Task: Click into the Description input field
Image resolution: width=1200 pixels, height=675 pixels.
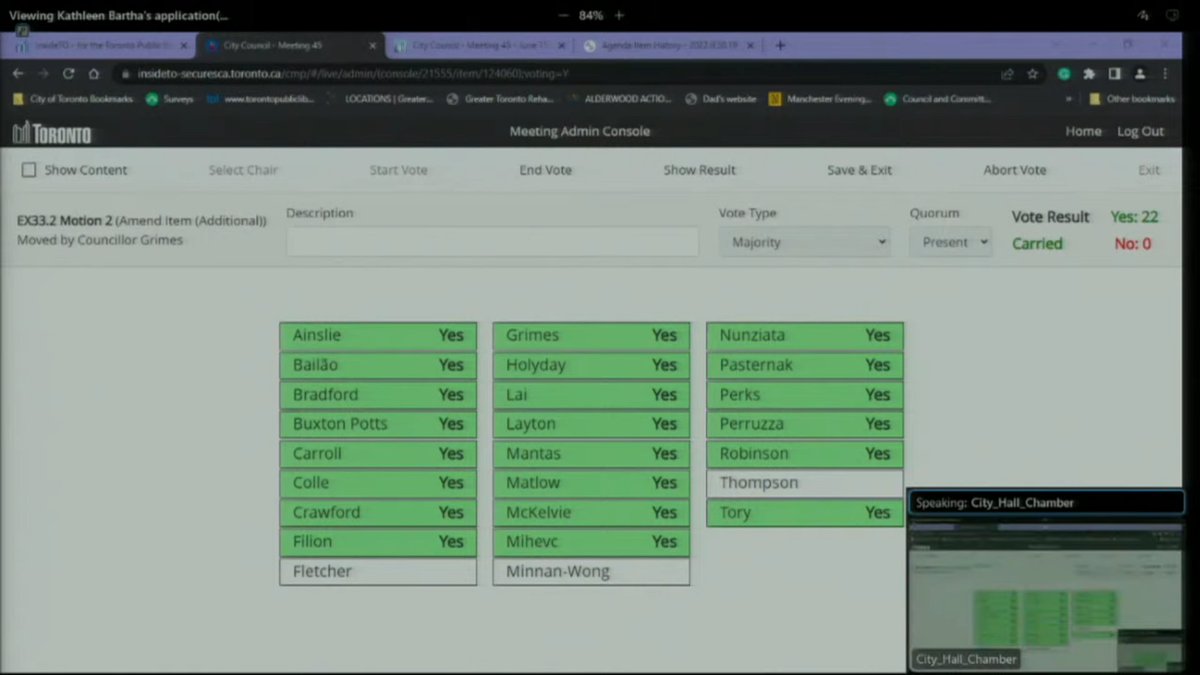Action: (x=492, y=242)
